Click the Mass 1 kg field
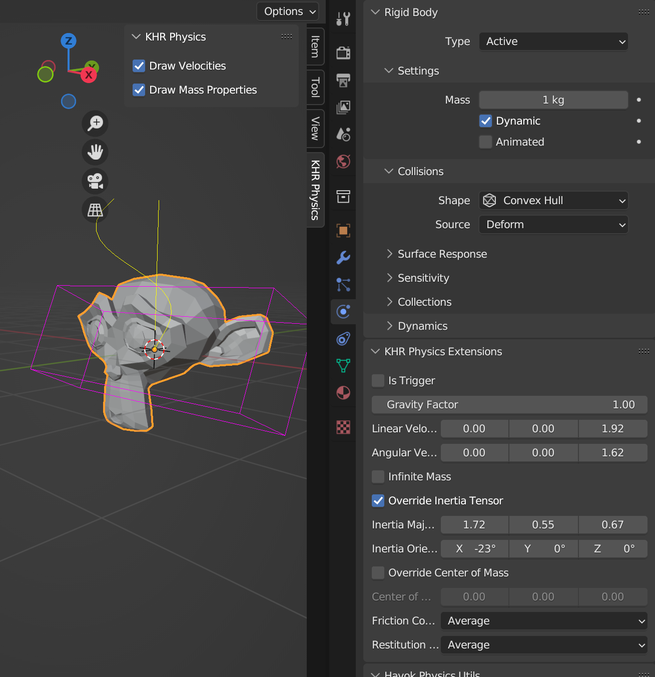655x677 pixels. (553, 100)
